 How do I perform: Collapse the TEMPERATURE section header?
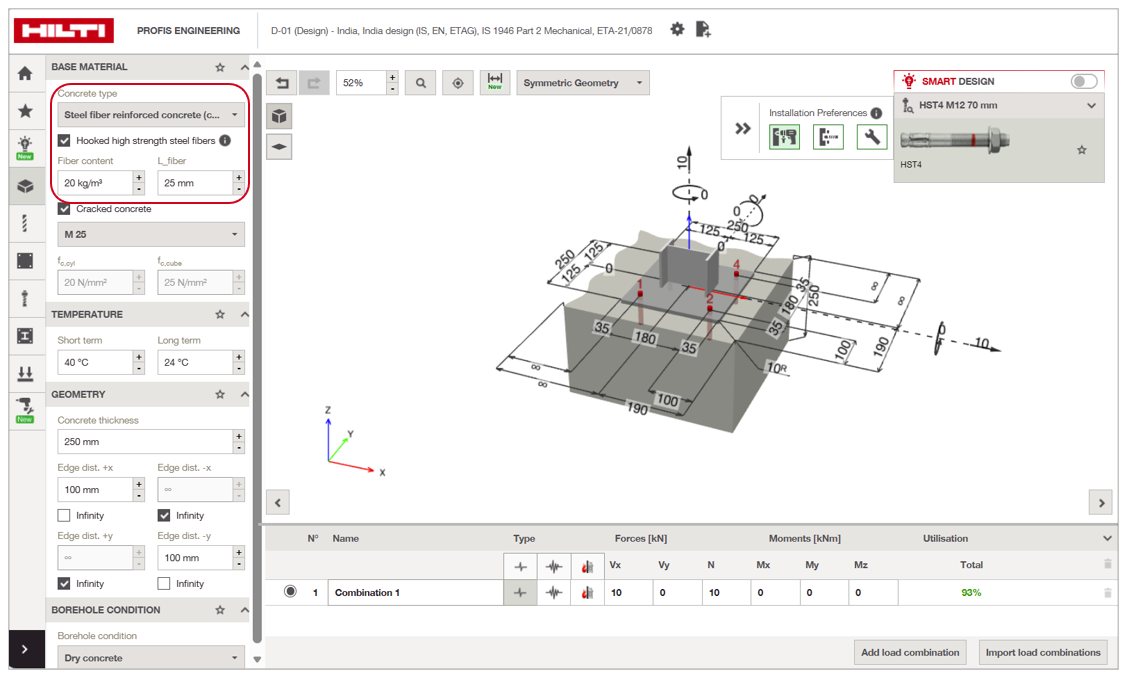tap(245, 315)
